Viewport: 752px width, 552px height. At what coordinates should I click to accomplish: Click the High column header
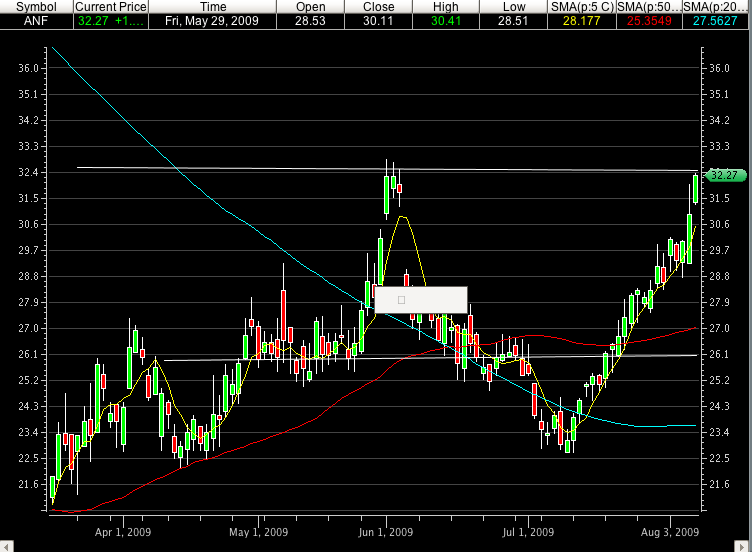[446, 6]
